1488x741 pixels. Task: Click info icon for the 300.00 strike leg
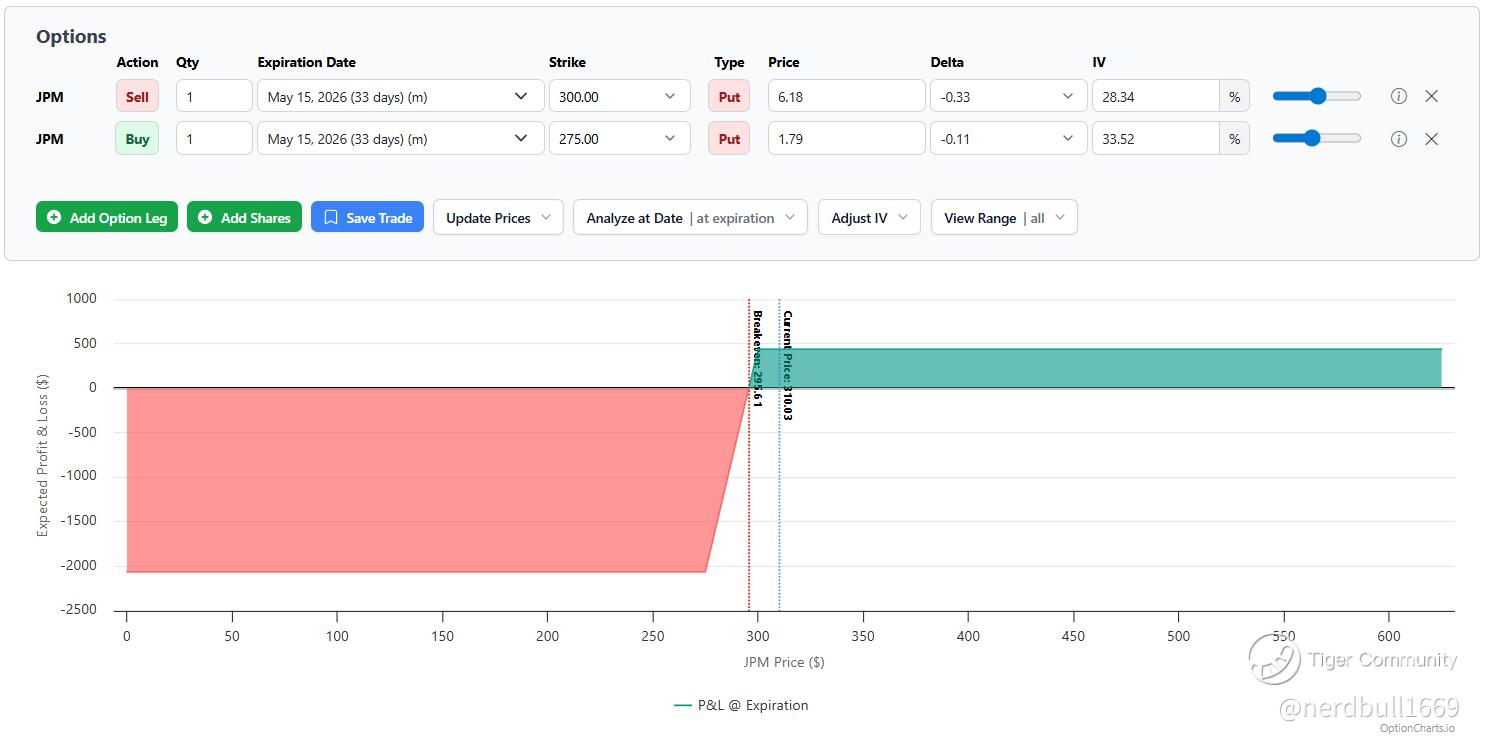(x=1399, y=96)
